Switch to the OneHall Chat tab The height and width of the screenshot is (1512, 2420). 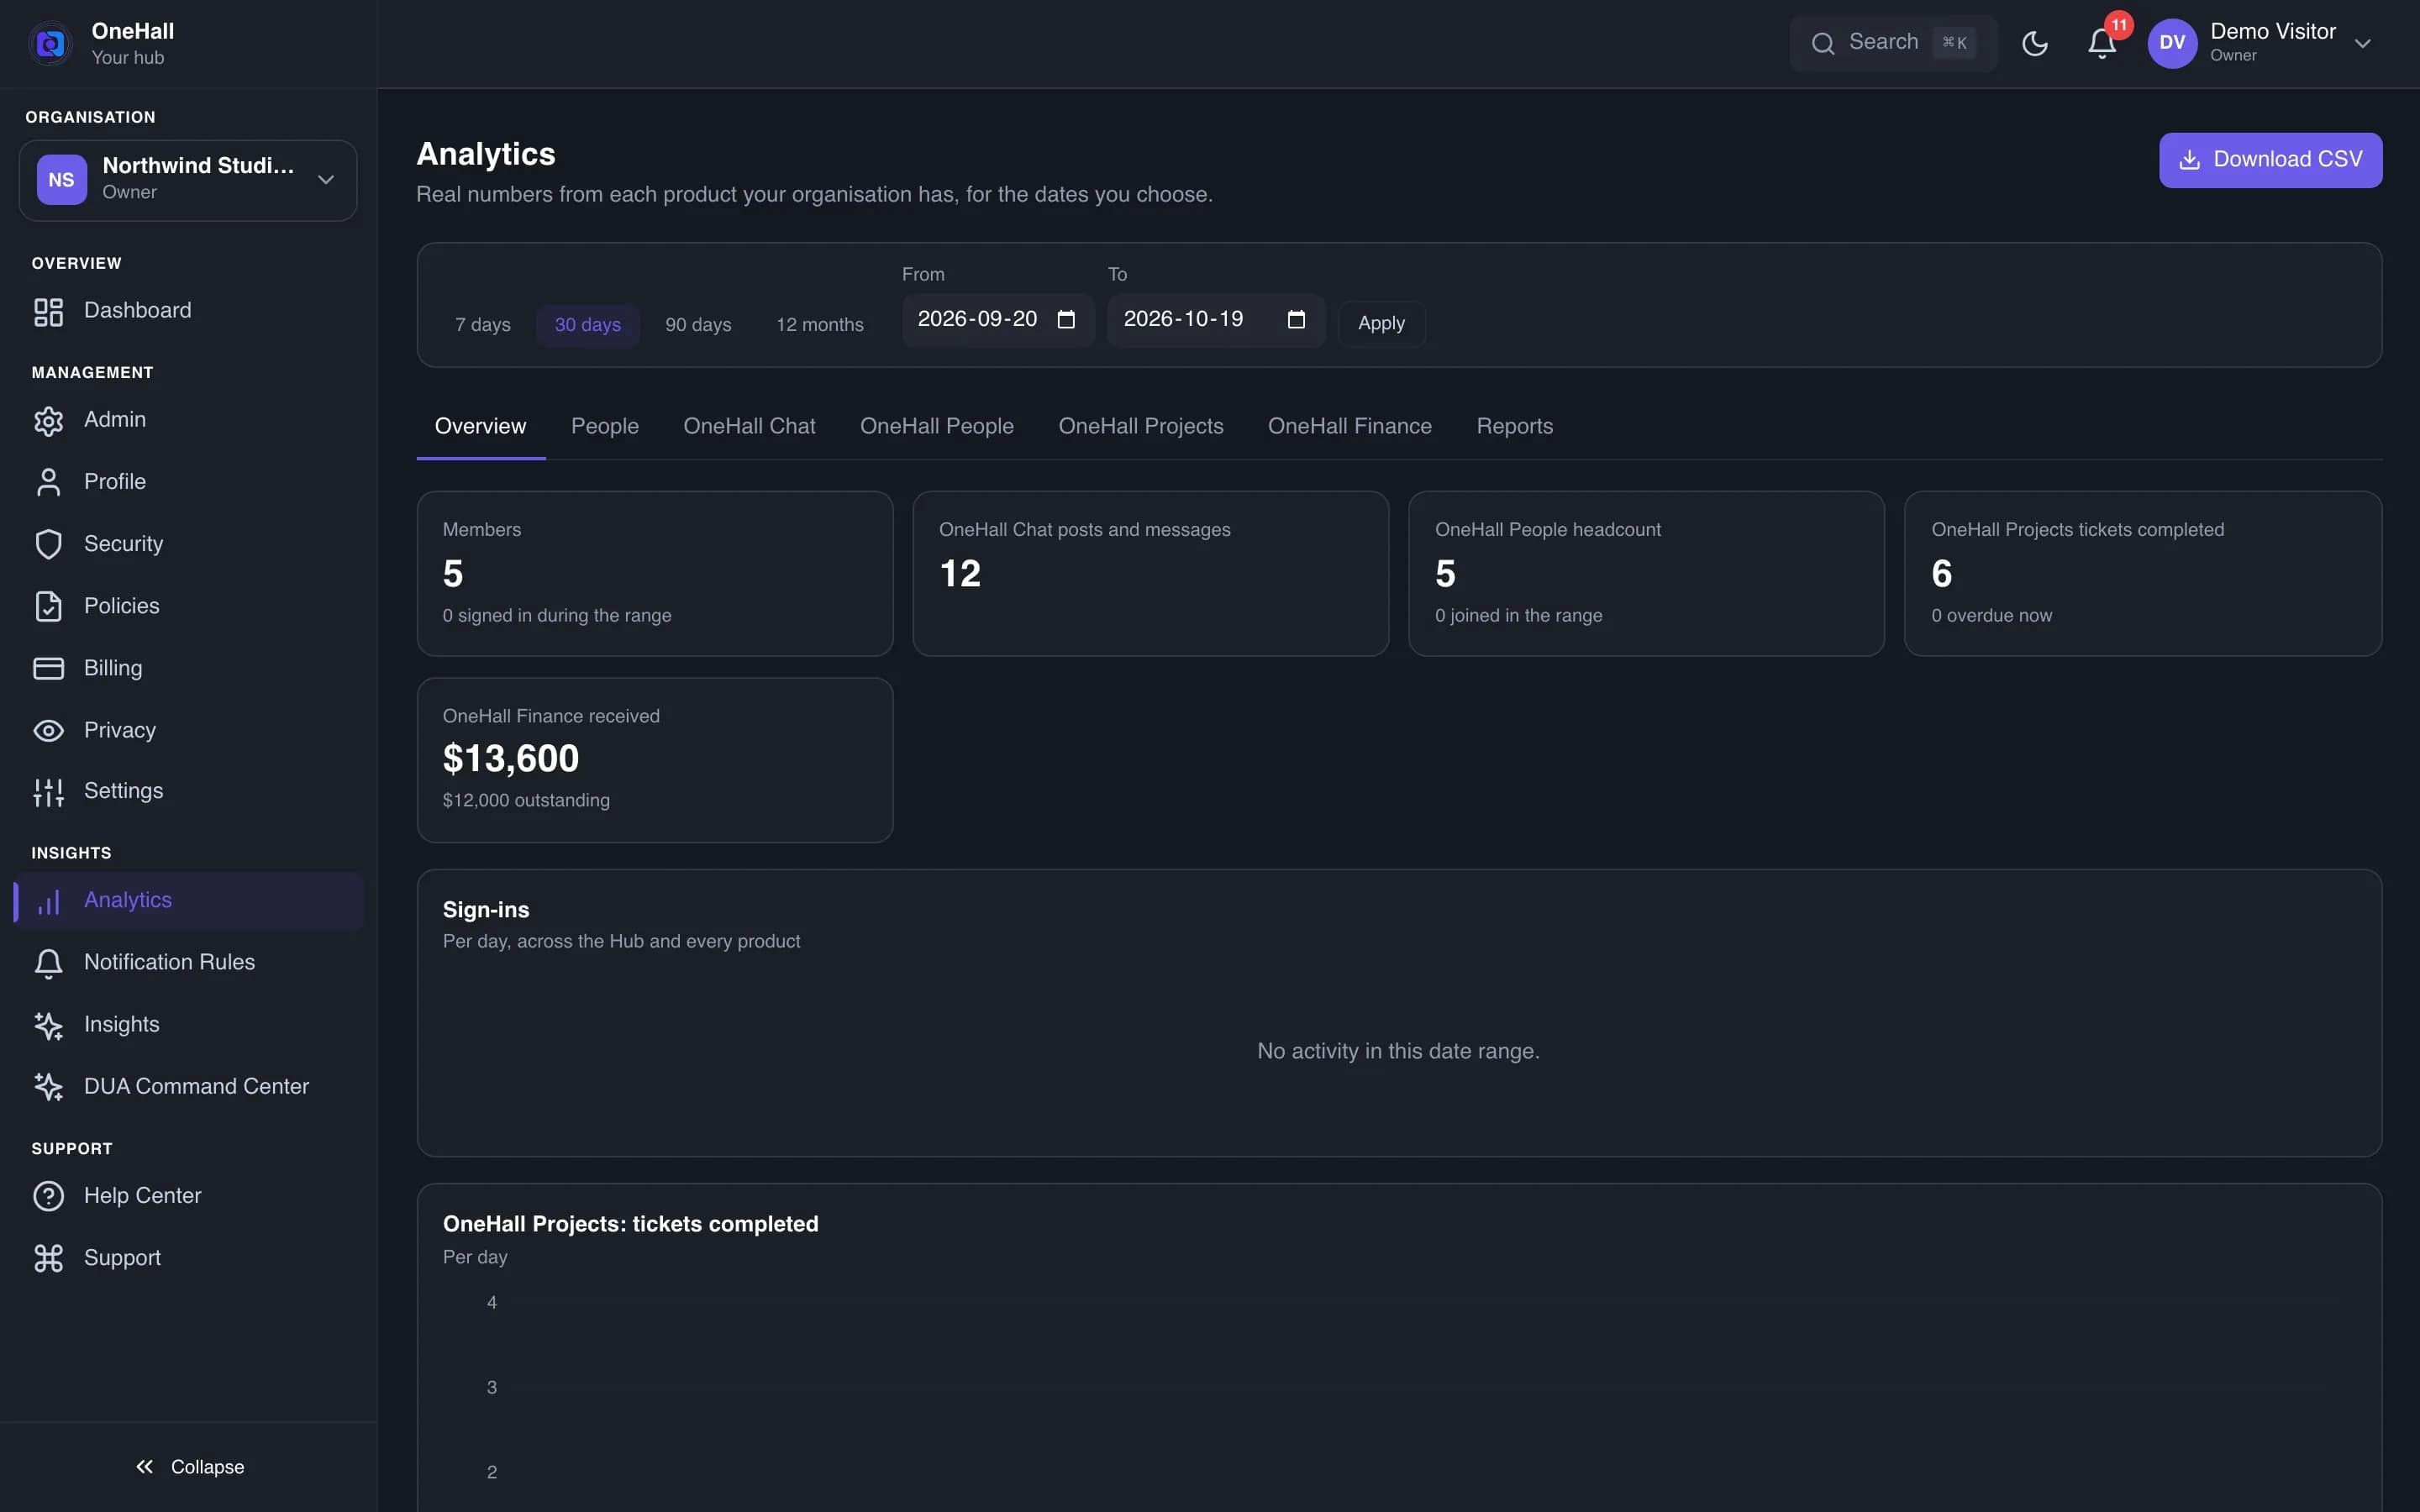(x=749, y=427)
